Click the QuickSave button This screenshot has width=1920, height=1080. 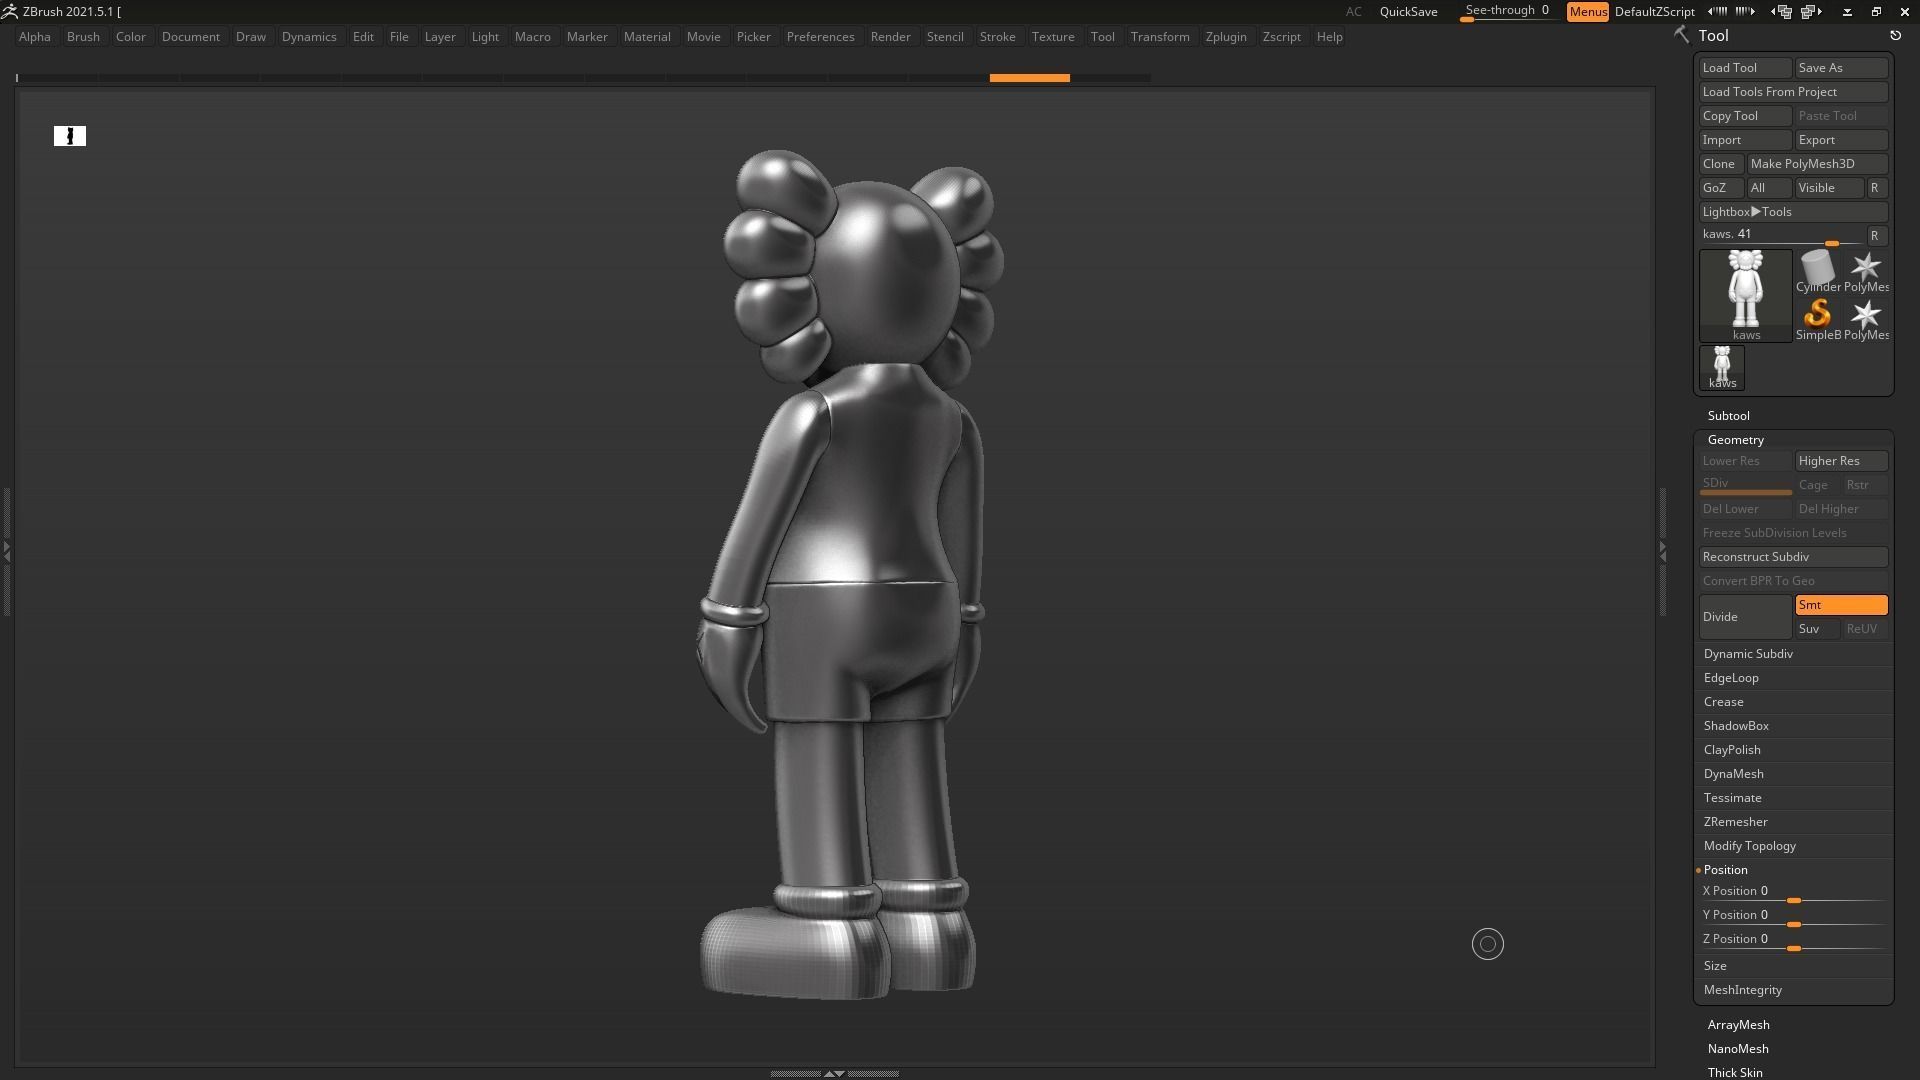click(x=1408, y=12)
